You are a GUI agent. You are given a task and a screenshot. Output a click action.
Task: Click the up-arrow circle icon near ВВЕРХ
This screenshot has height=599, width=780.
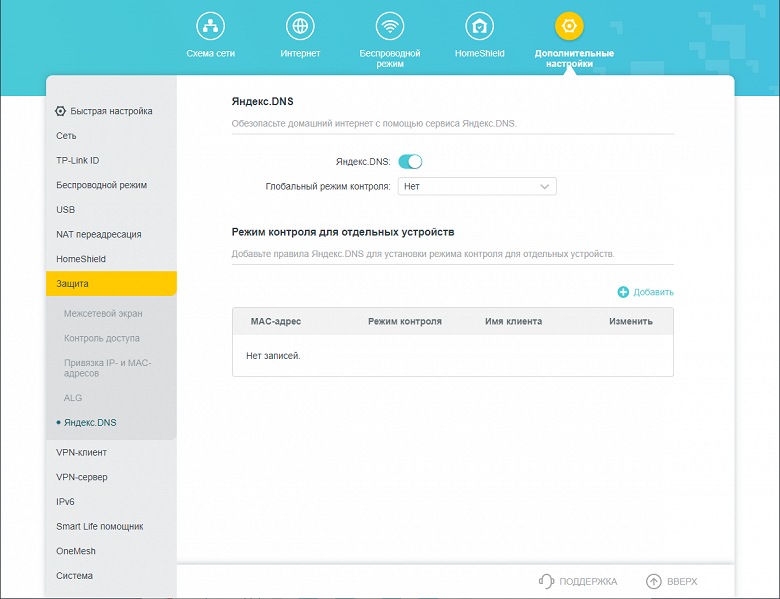pyautogui.click(x=653, y=581)
